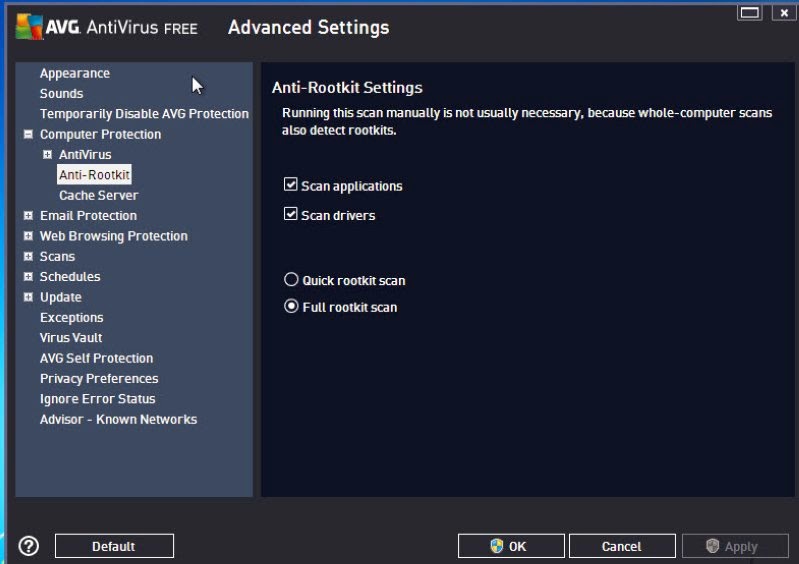The height and width of the screenshot is (564, 799).
Task: Expand the Web Browsing Protection node
Action: 29,236
